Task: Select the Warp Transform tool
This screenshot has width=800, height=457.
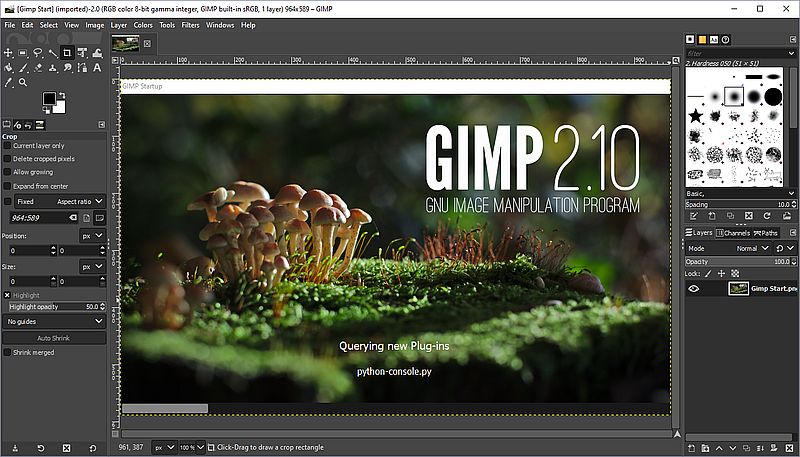Action: coord(97,53)
